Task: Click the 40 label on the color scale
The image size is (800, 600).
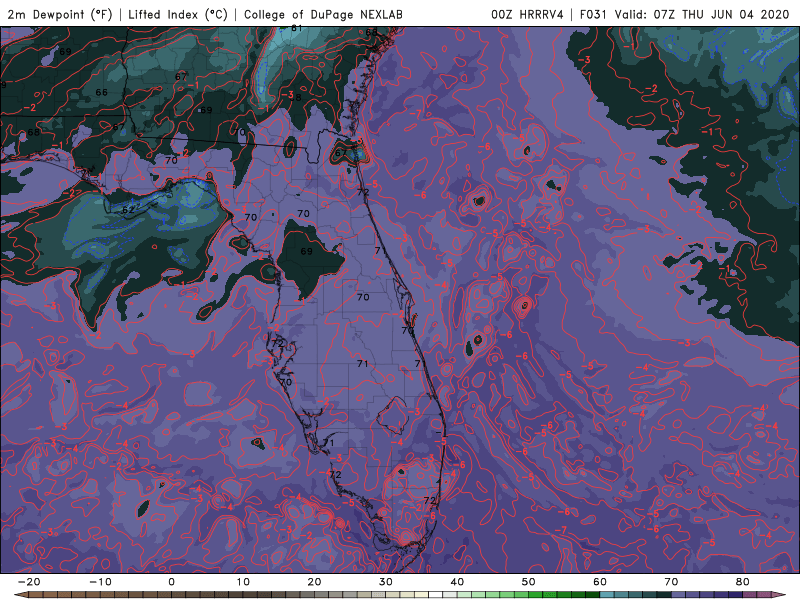Action: click(x=457, y=582)
